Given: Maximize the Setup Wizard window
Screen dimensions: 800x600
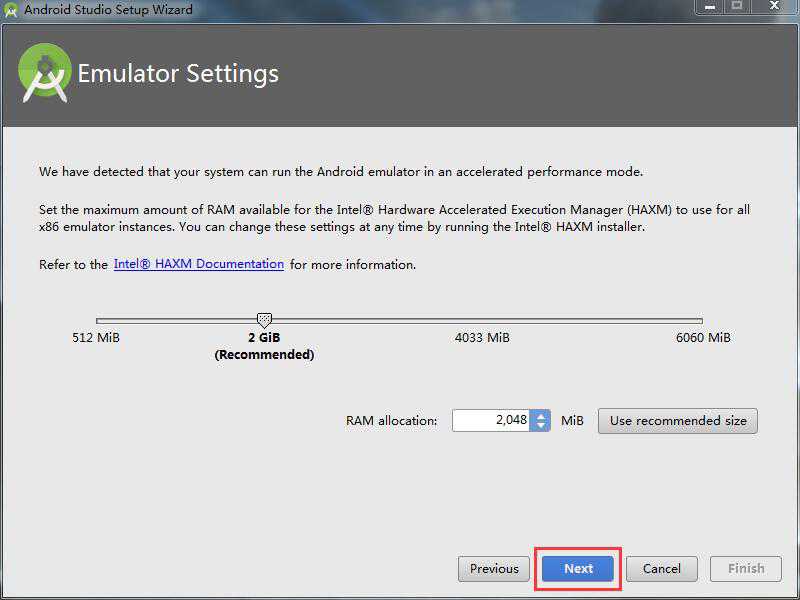Looking at the screenshot, I should pos(737,7).
